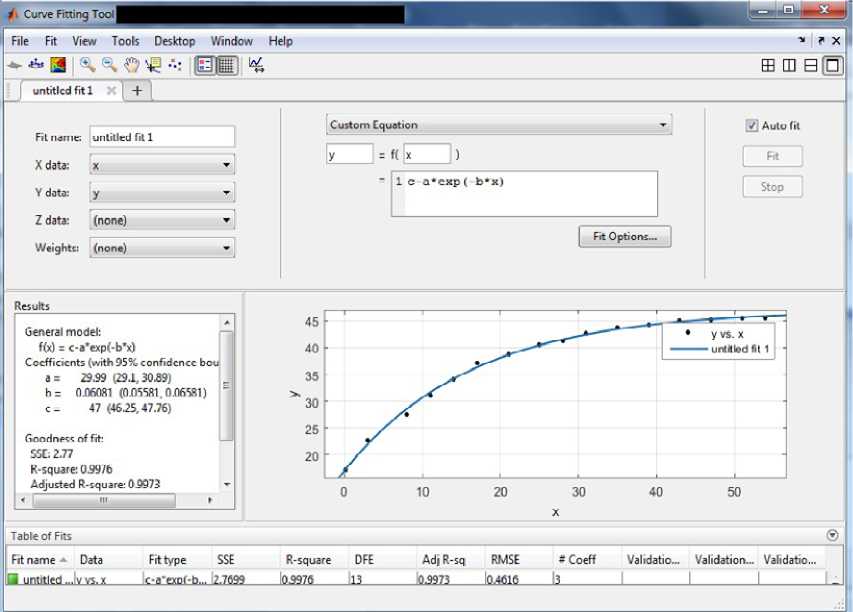Click the Exclude Outliers scatter icon

point(175,65)
